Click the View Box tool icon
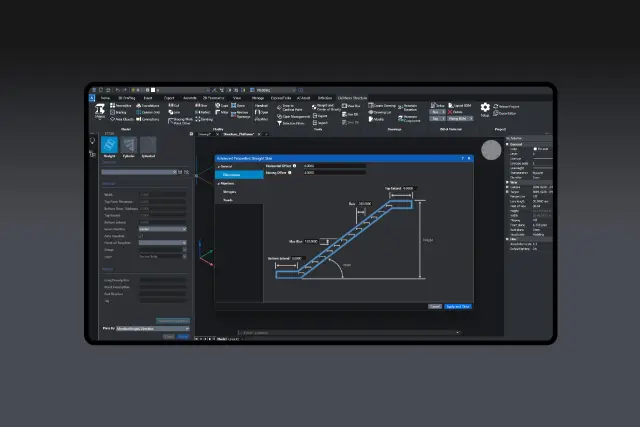The image size is (640, 427). [344, 106]
